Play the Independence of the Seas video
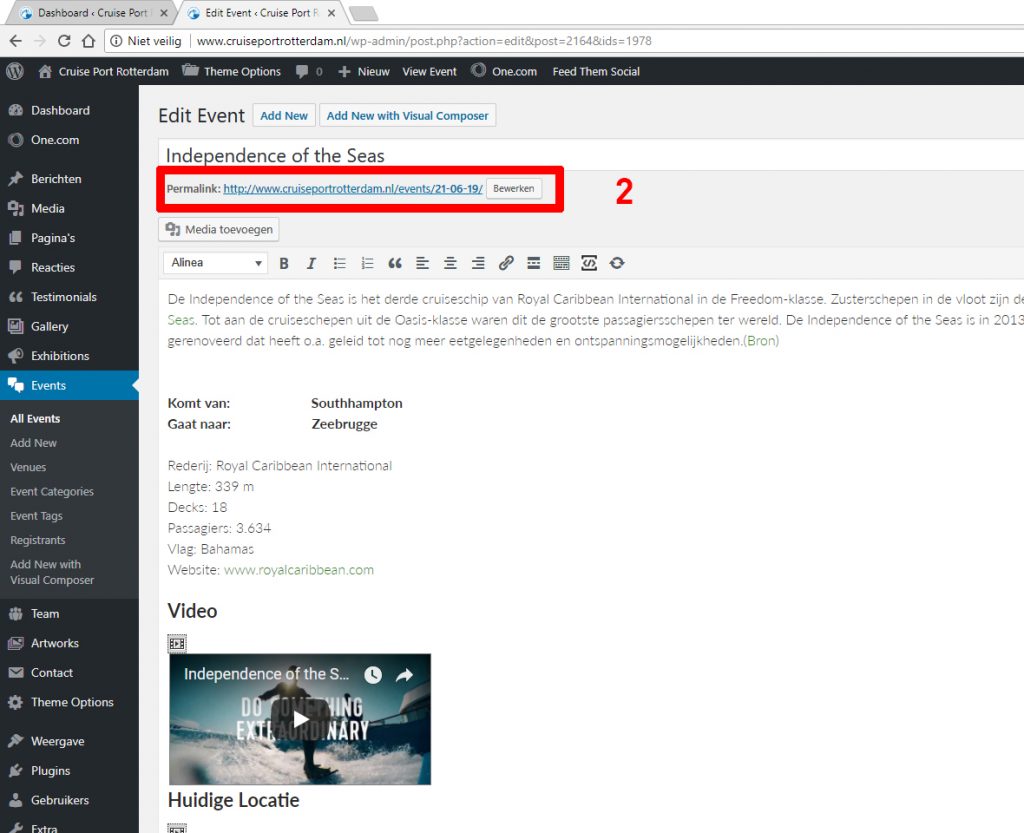 (300, 719)
